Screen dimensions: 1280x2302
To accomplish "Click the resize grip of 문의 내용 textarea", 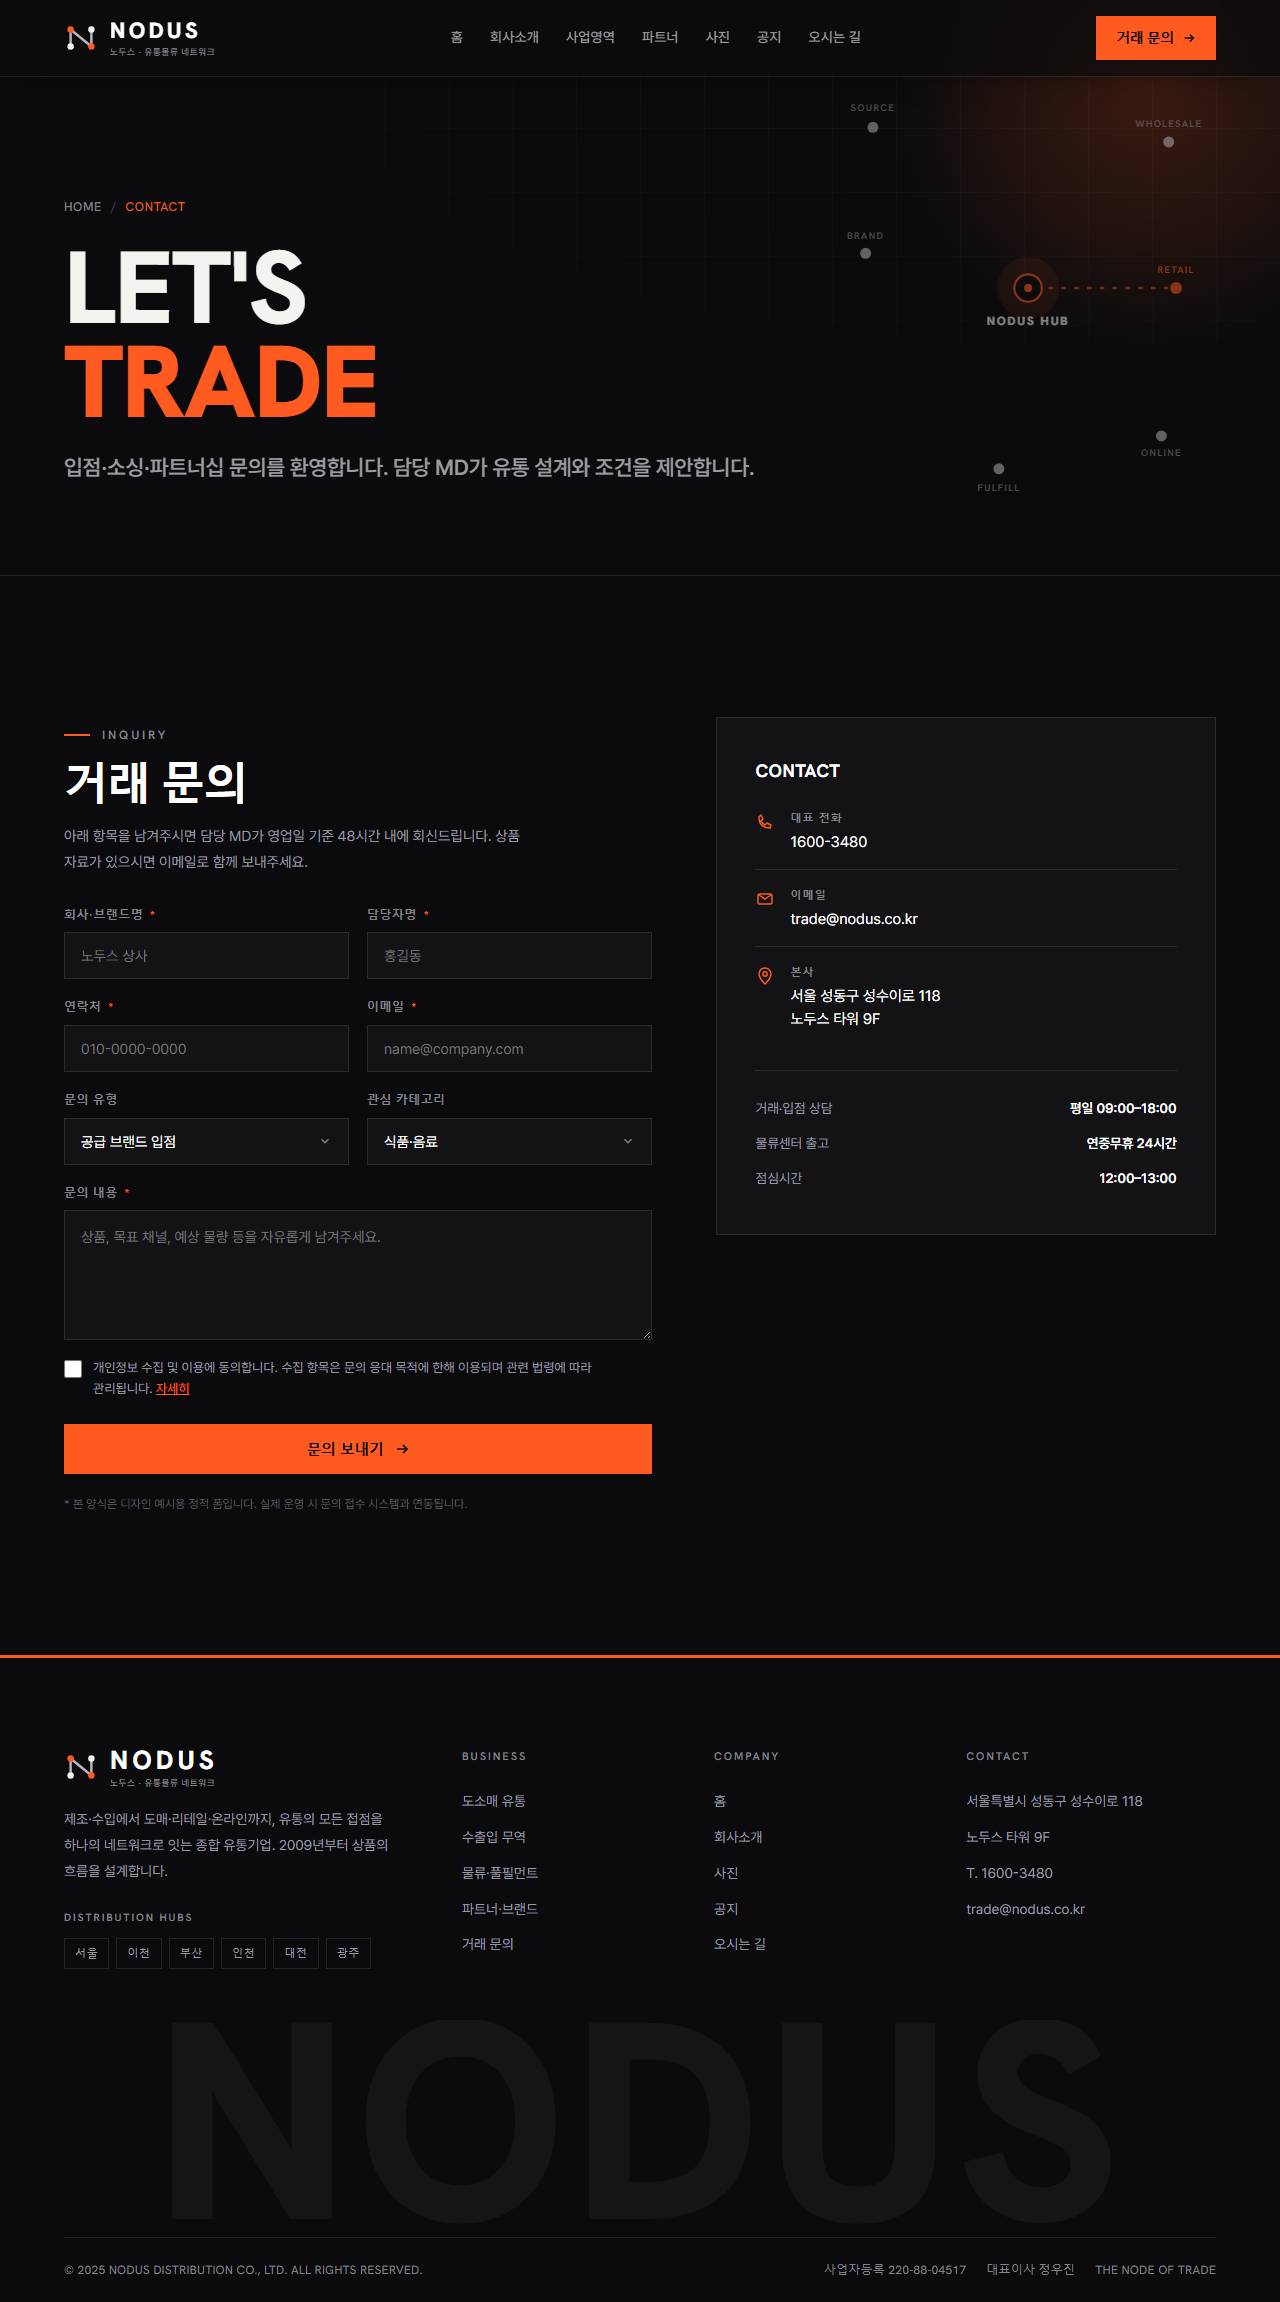I will [646, 1334].
